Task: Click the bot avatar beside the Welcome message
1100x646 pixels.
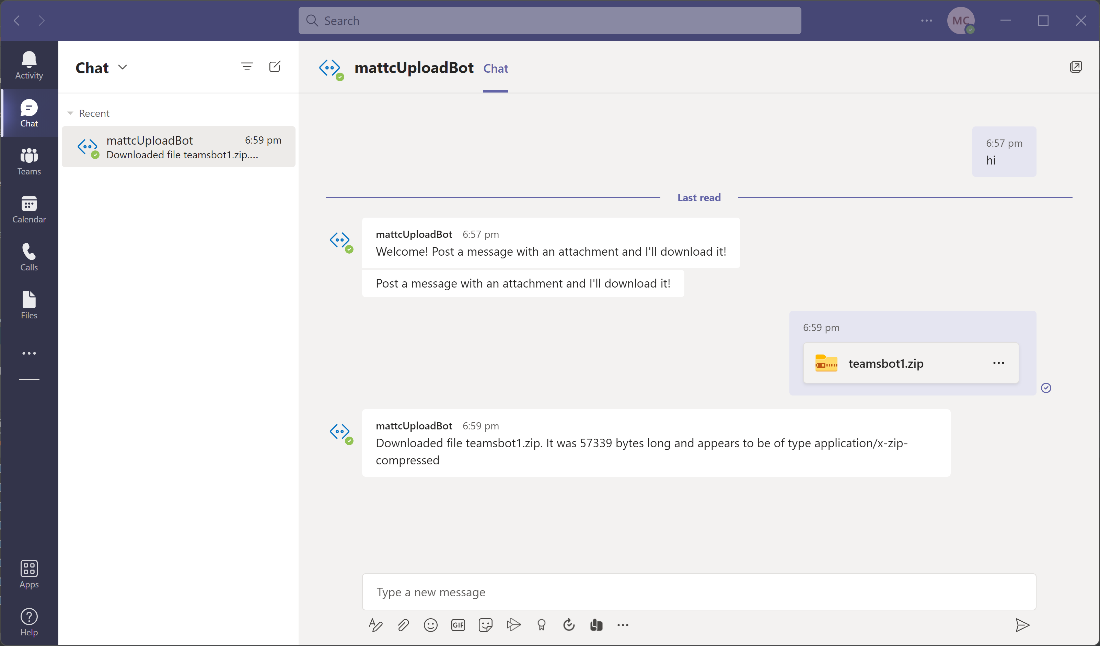Action: (x=341, y=241)
